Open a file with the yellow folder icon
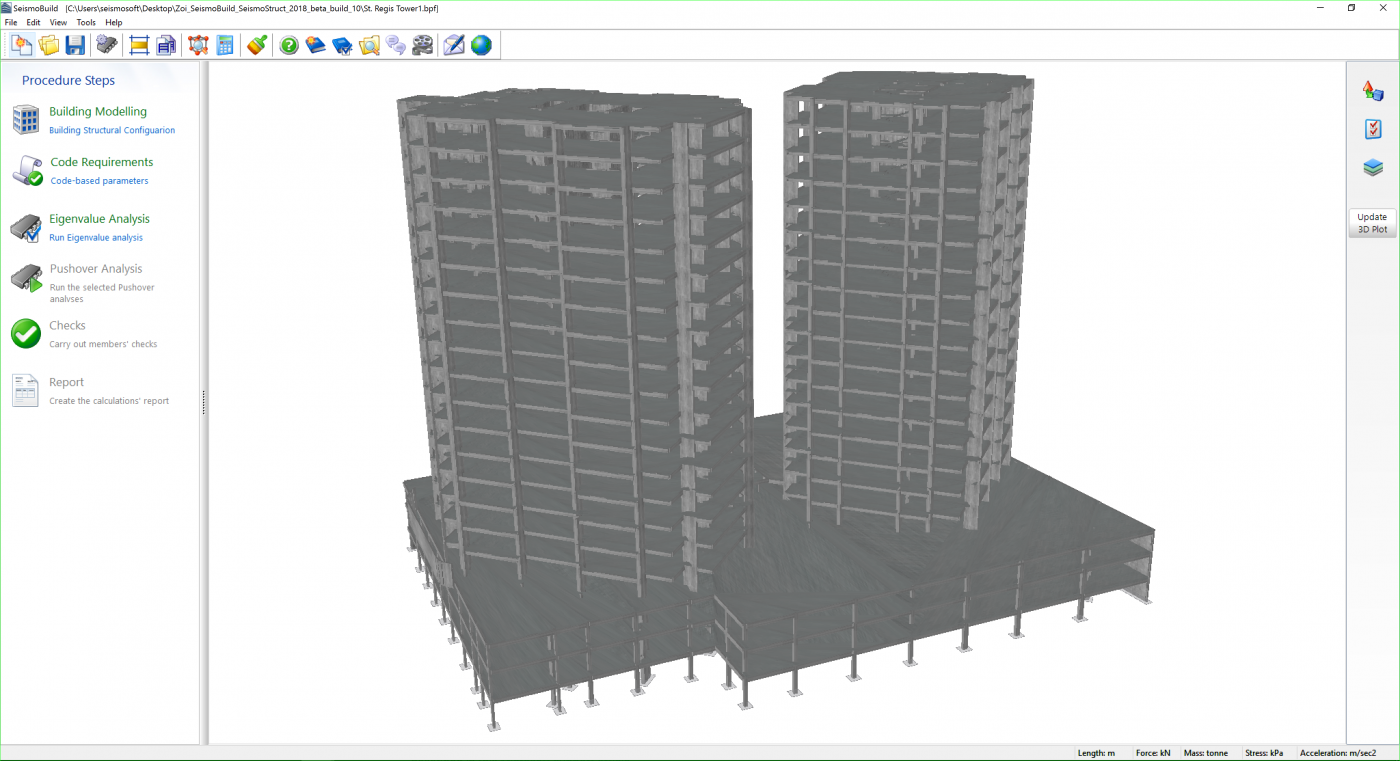 click(x=48, y=45)
